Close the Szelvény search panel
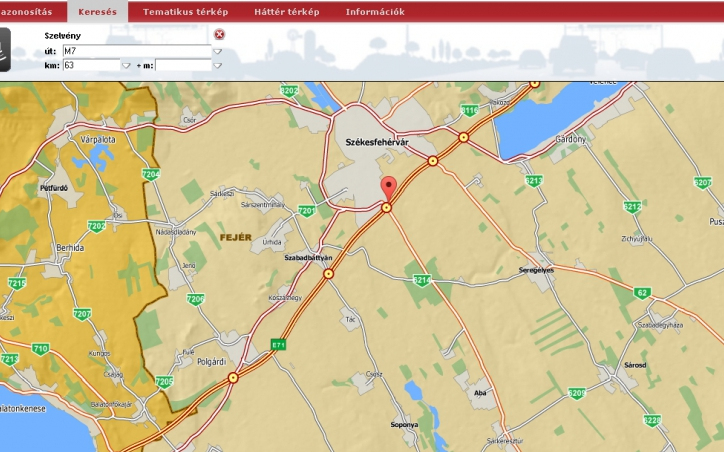The image size is (724, 452). click(x=219, y=34)
